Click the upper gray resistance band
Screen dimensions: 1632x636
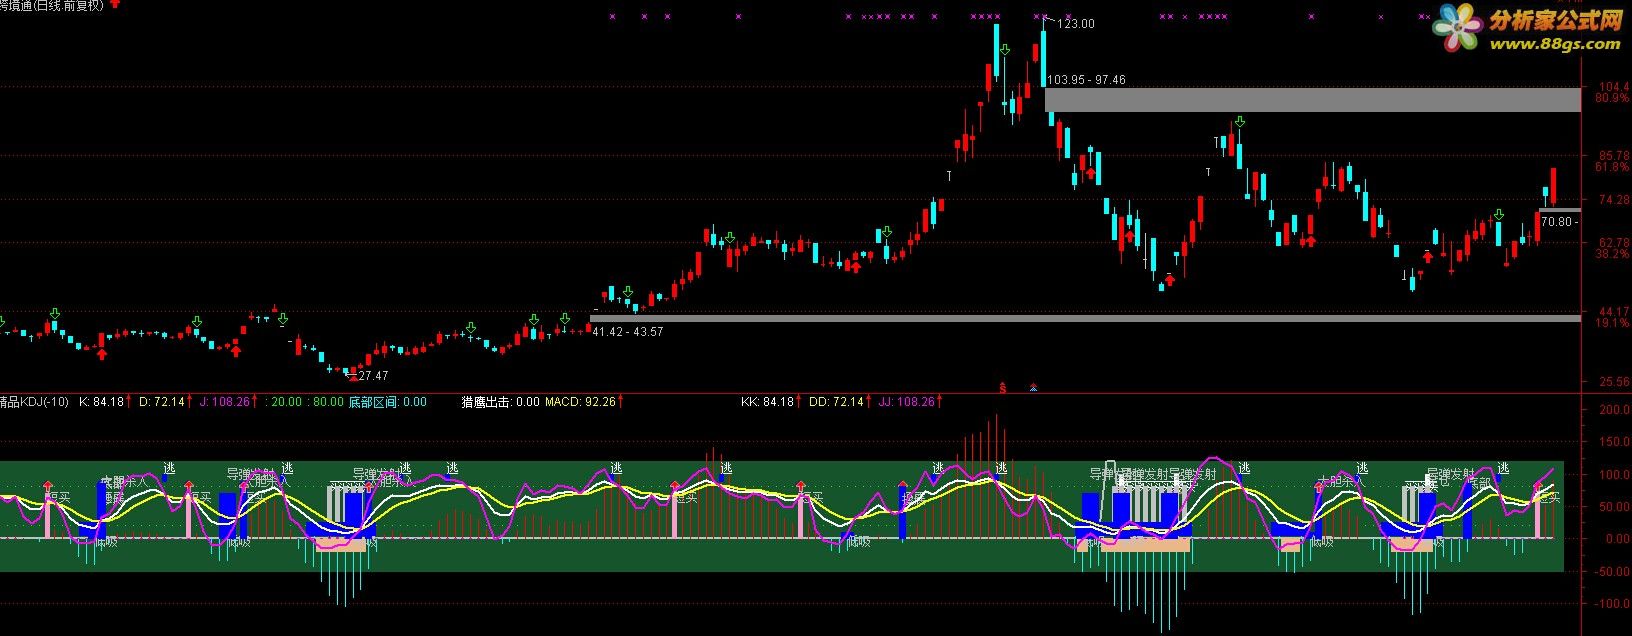pyautogui.click(x=1313, y=99)
